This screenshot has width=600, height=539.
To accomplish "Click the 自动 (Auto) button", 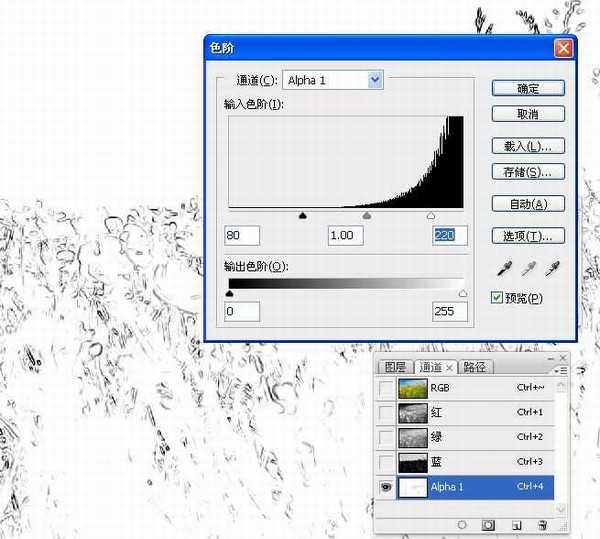I will point(528,204).
